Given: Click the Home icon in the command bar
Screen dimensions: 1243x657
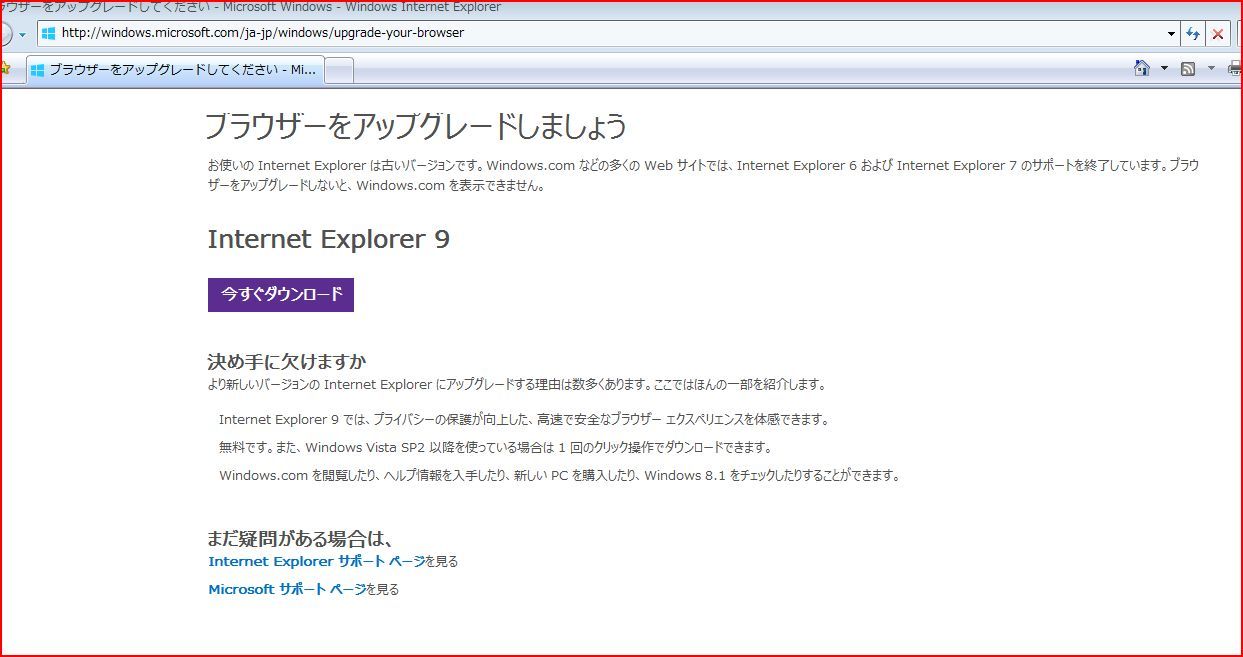Looking at the screenshot, I should click(1142, 69).
